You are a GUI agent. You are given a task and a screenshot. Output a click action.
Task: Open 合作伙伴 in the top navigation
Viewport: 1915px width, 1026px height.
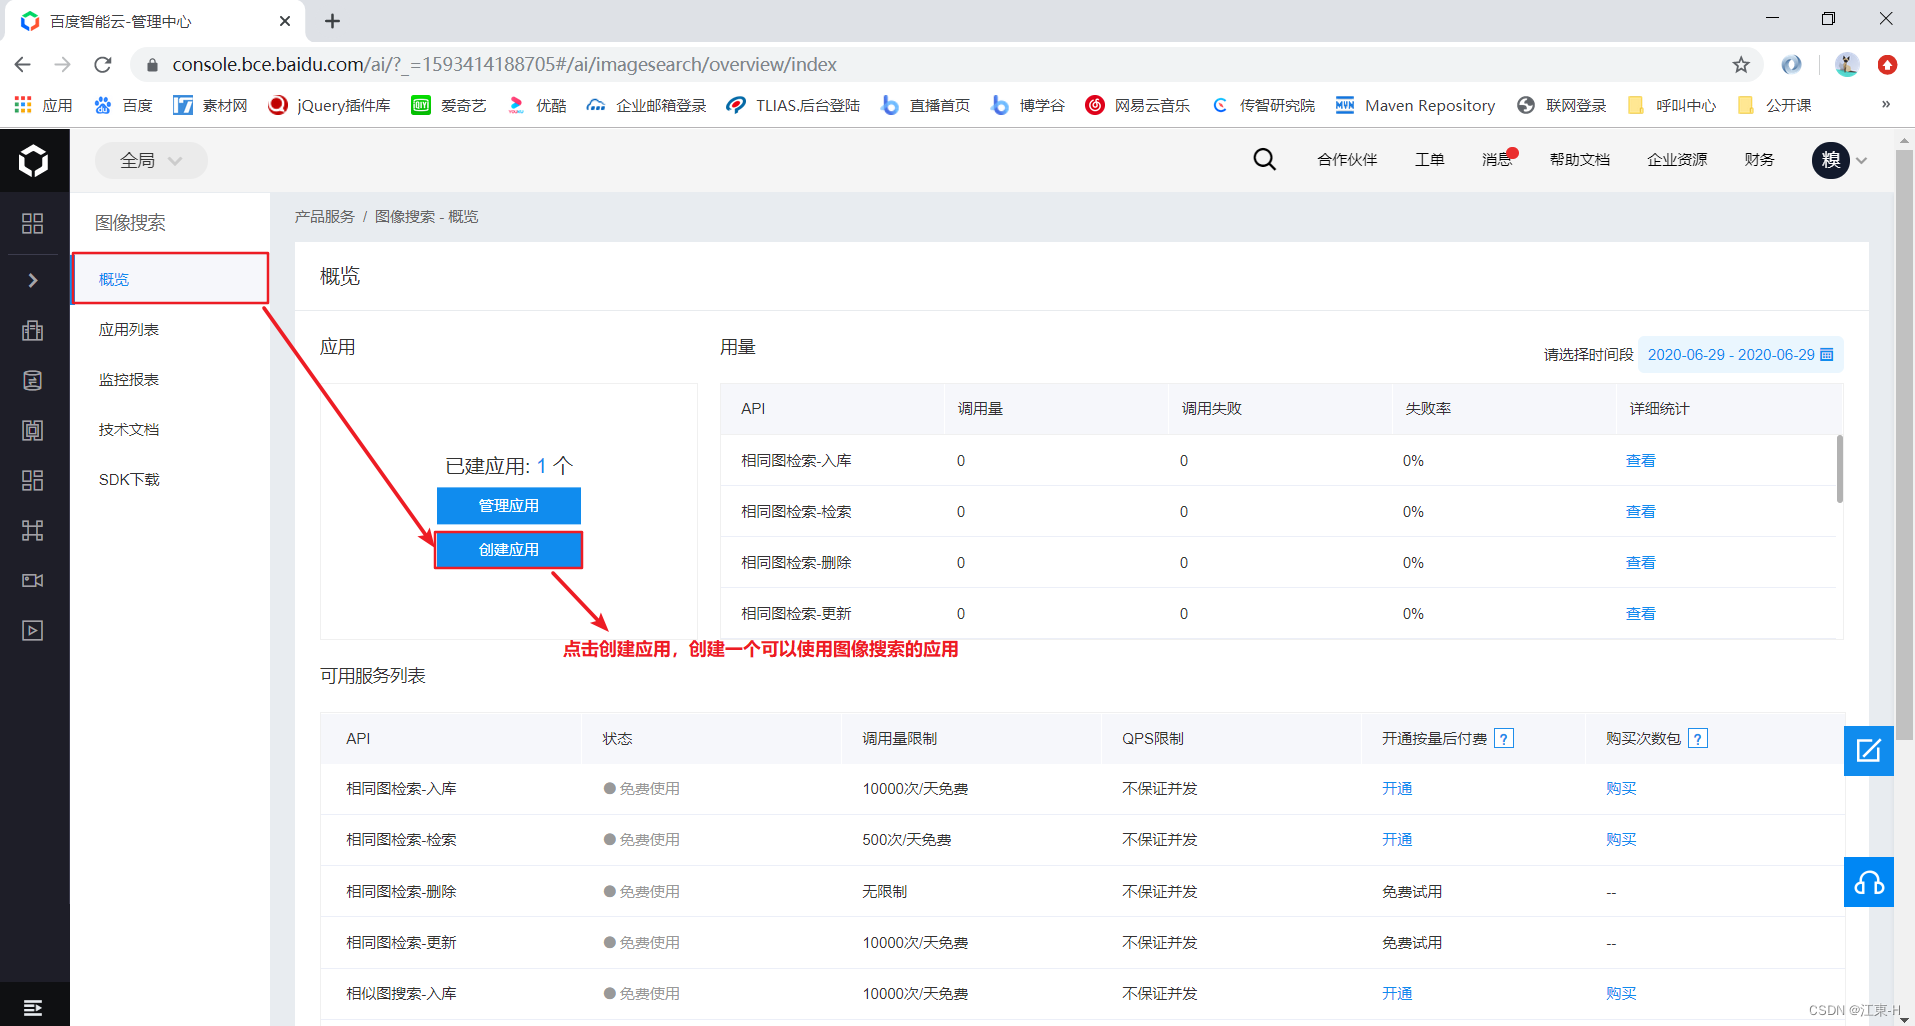coord(1347,160)
